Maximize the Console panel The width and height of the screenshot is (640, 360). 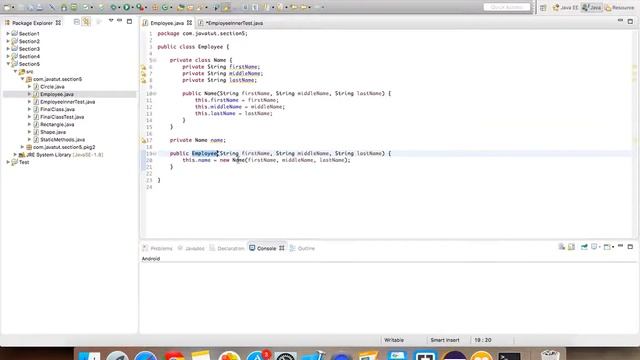[x=630, y=247]
